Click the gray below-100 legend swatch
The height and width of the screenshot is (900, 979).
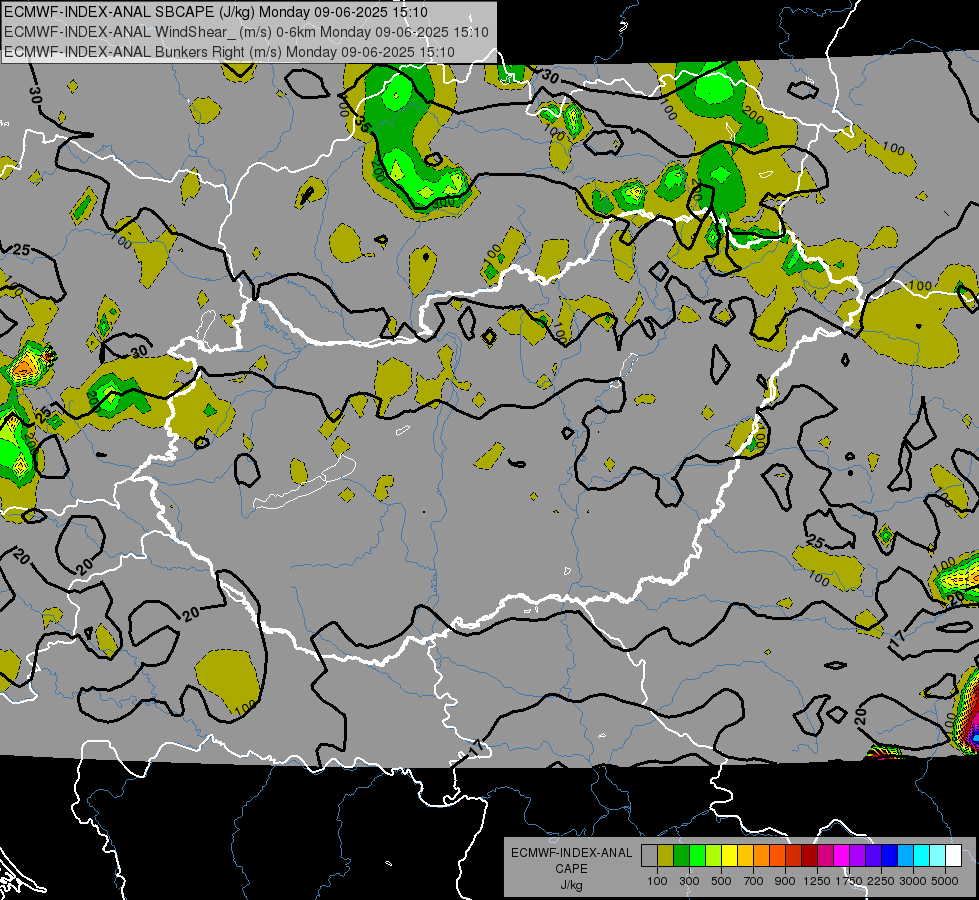(x=649, y=855)
